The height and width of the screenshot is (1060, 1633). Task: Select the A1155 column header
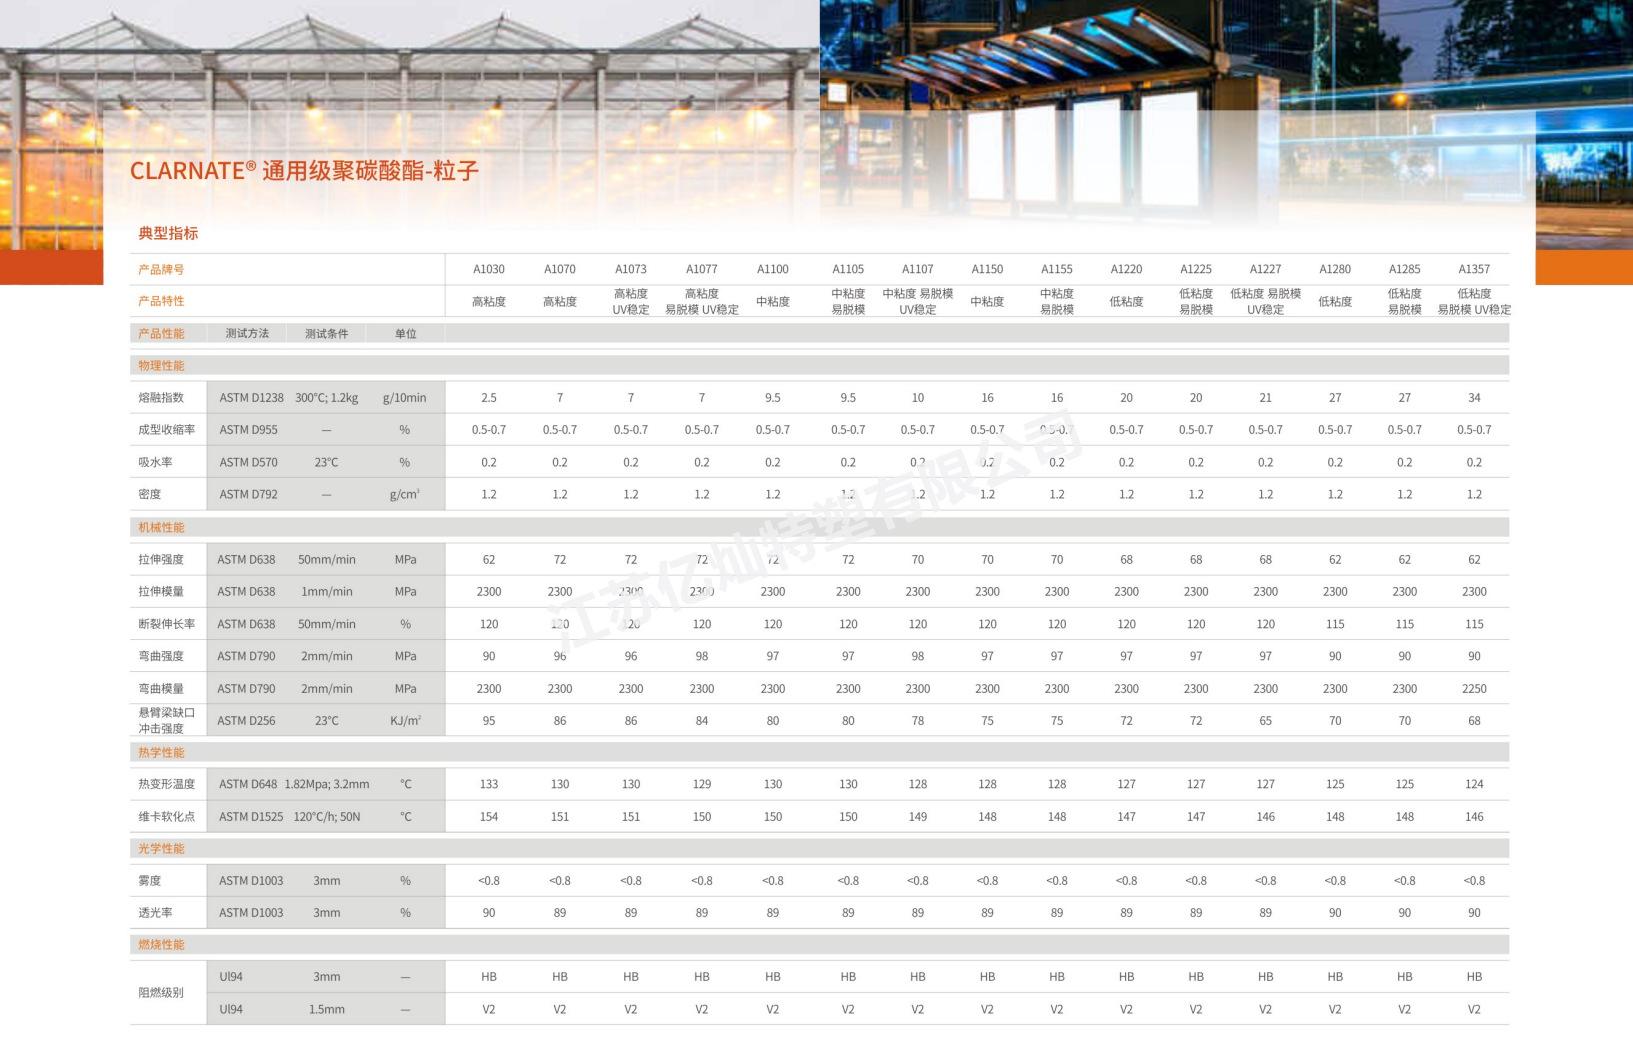point(1057,269)
